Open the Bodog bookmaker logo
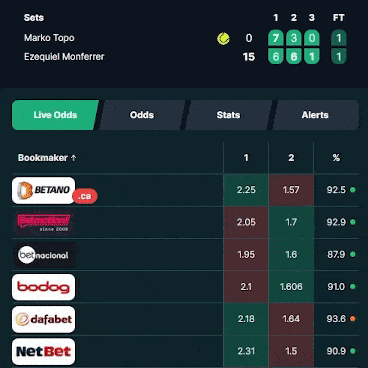The height and width of the screenshot is (368, 368). pos(44,287)
